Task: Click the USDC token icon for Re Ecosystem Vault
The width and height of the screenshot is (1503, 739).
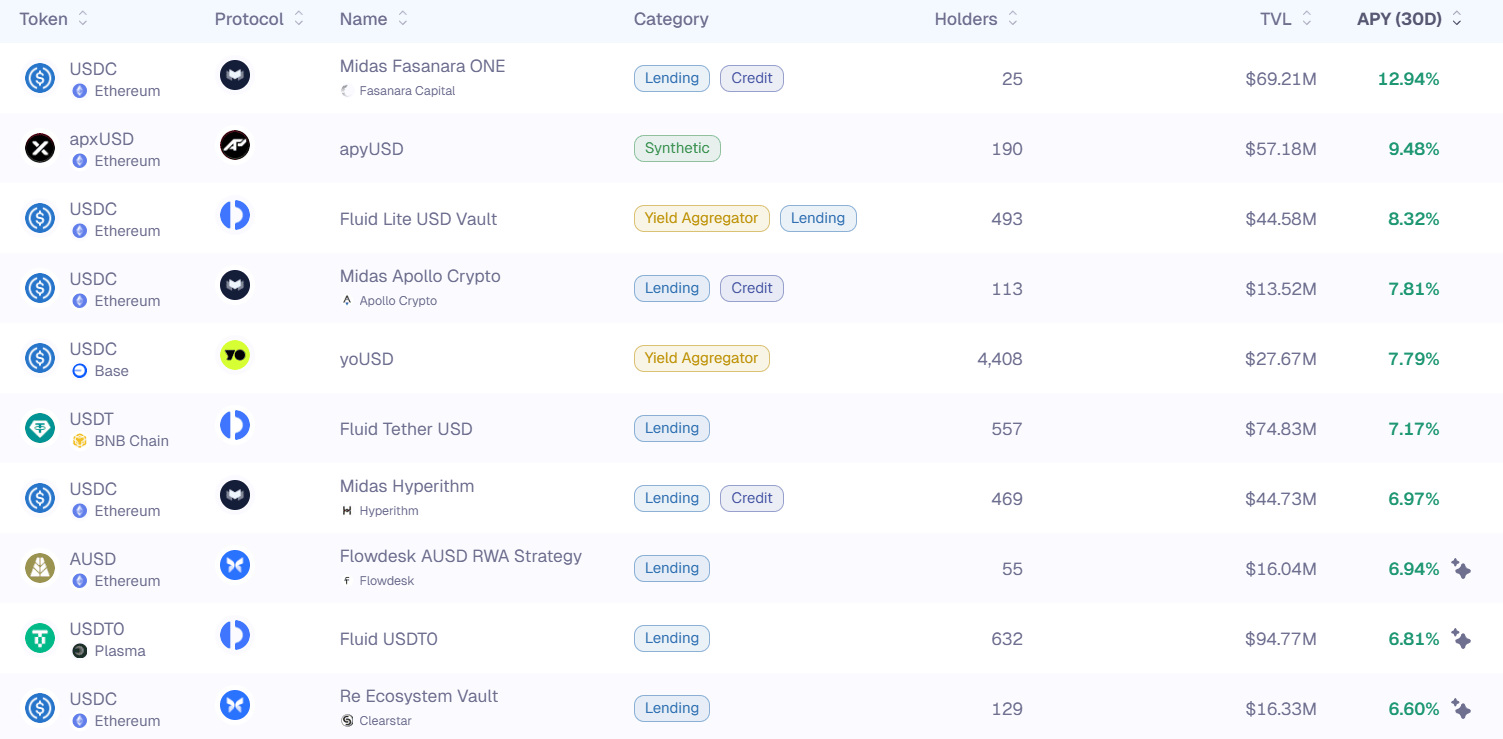Action: pyautogui.click(x=40, y=708)
